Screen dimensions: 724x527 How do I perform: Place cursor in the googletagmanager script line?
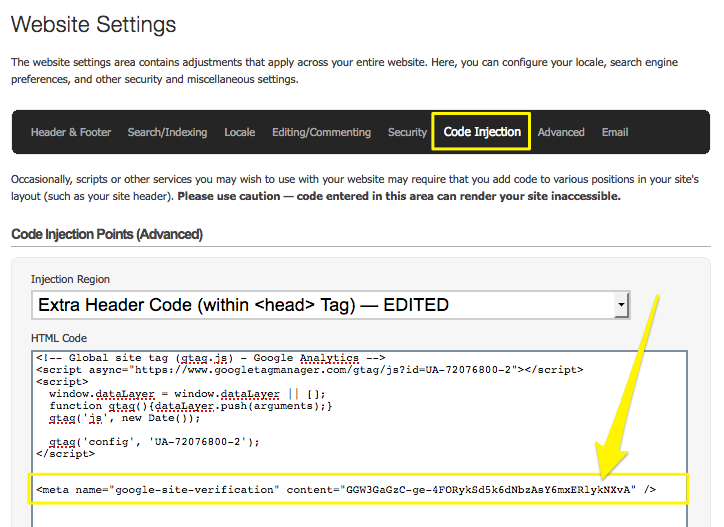pos(309,370)
